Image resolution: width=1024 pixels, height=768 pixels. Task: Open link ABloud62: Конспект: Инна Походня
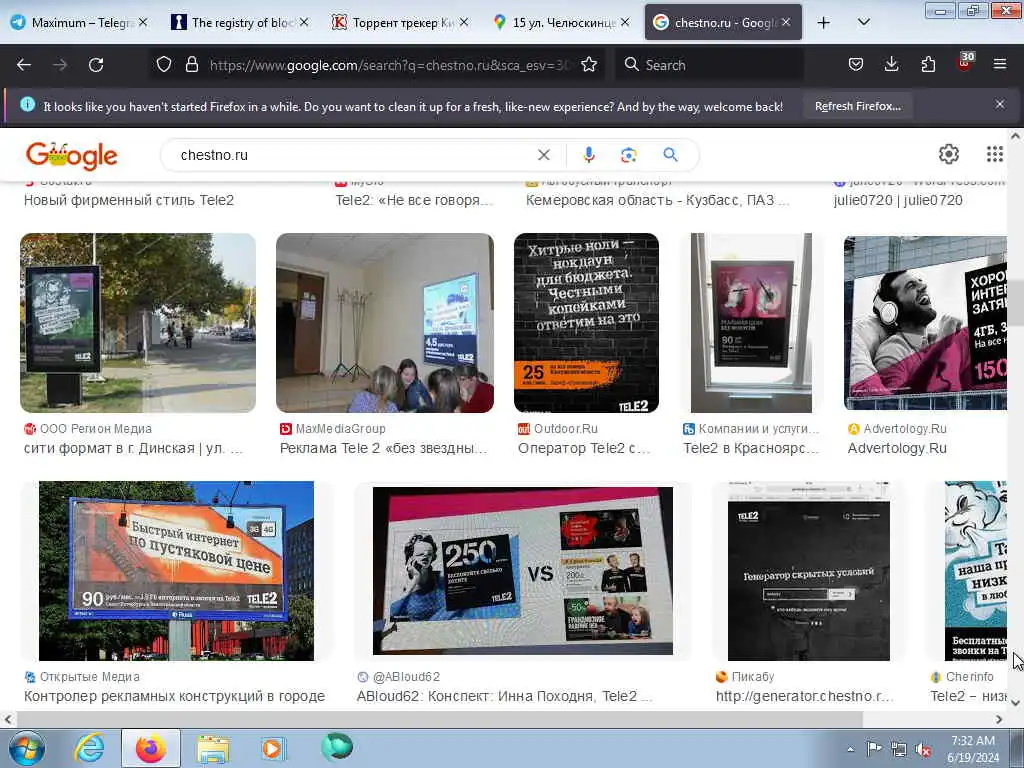[504, 697]
